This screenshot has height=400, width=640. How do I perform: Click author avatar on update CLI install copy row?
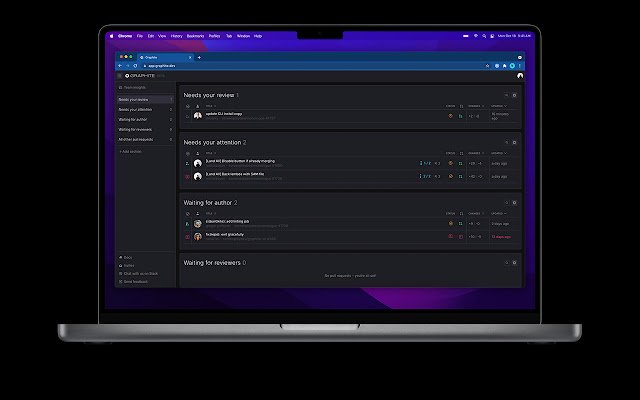tap(198, 116)
